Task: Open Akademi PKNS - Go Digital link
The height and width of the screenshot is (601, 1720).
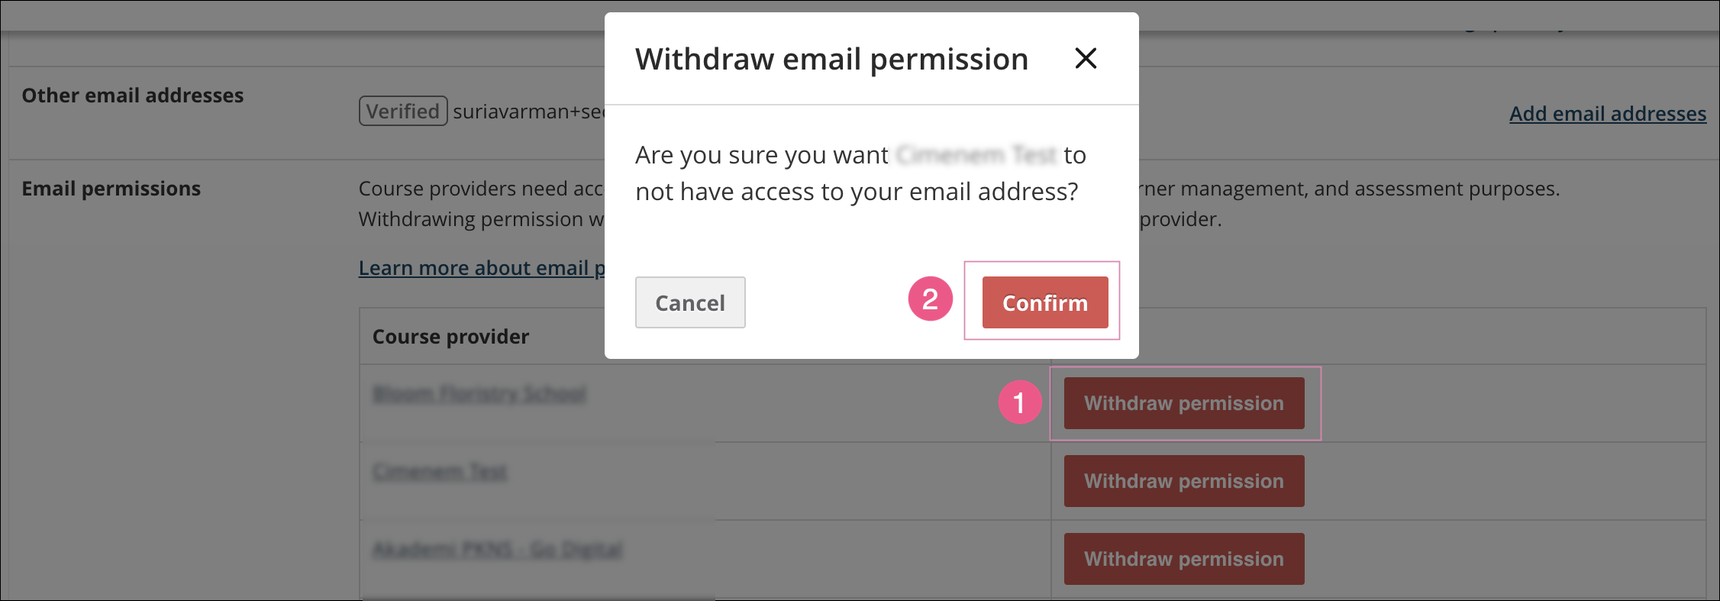Action: pos(497,549)
